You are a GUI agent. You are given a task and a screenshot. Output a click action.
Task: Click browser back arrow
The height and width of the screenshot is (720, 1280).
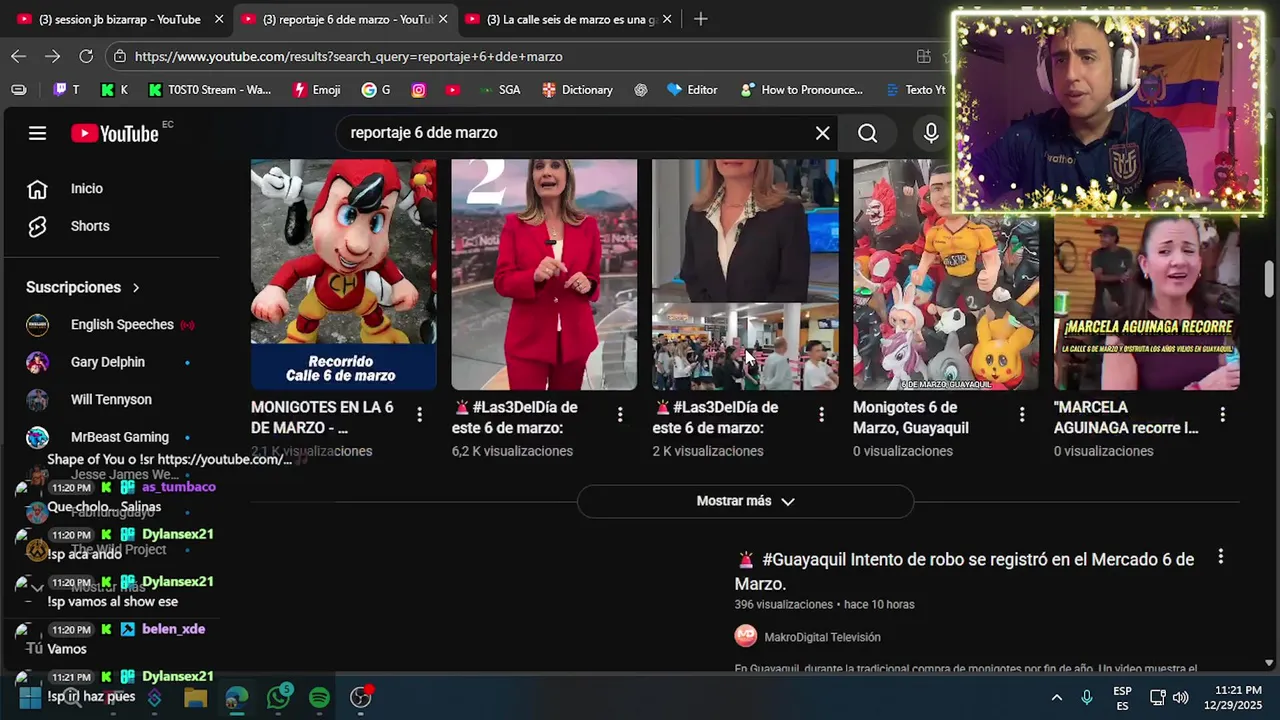(19, 56)
